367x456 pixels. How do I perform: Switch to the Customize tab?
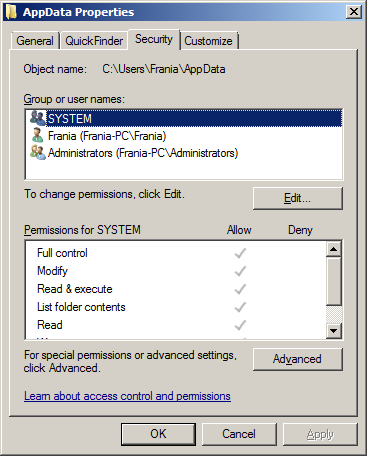click(208, 41)
